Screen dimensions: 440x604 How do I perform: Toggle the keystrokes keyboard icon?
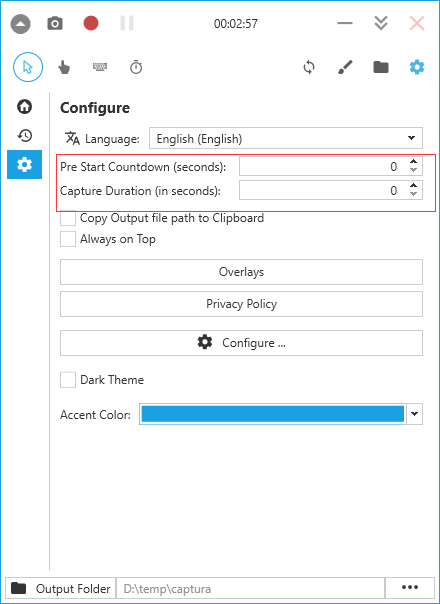(x=100, y=67)
